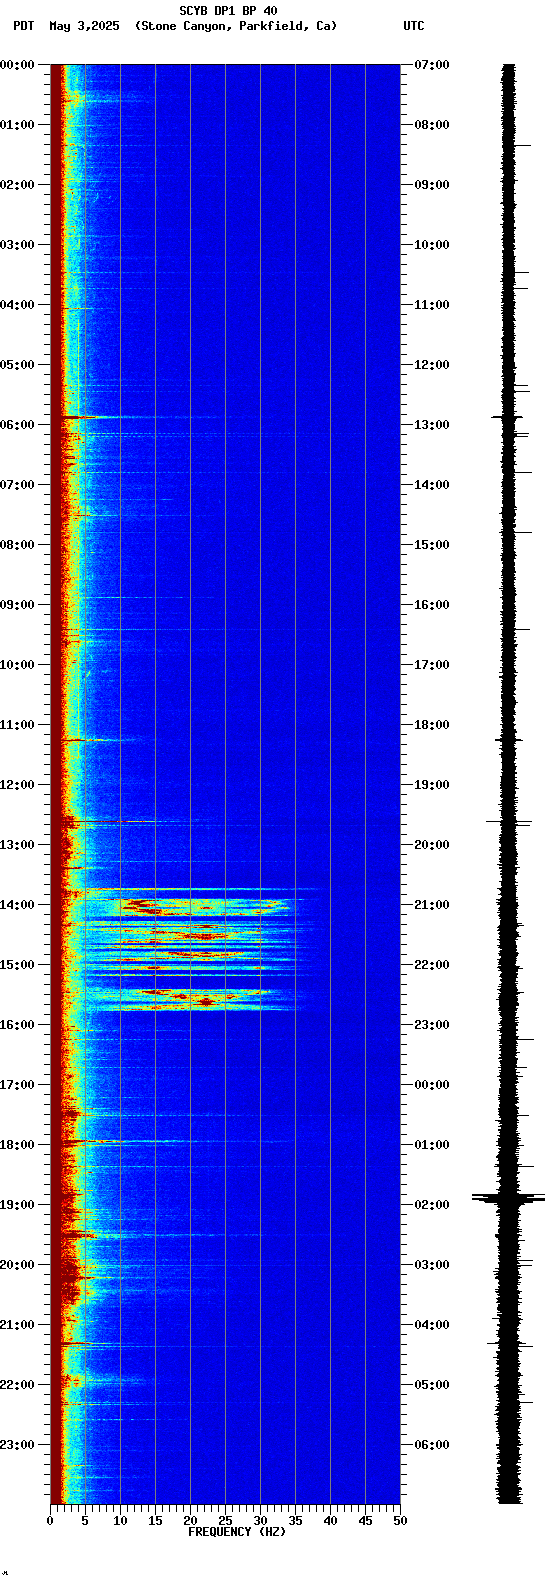Click the '17:00' PDT time label
The width and height of the screenshot is (552, 1584).
pyautogui.click(x=16, y=1085)
